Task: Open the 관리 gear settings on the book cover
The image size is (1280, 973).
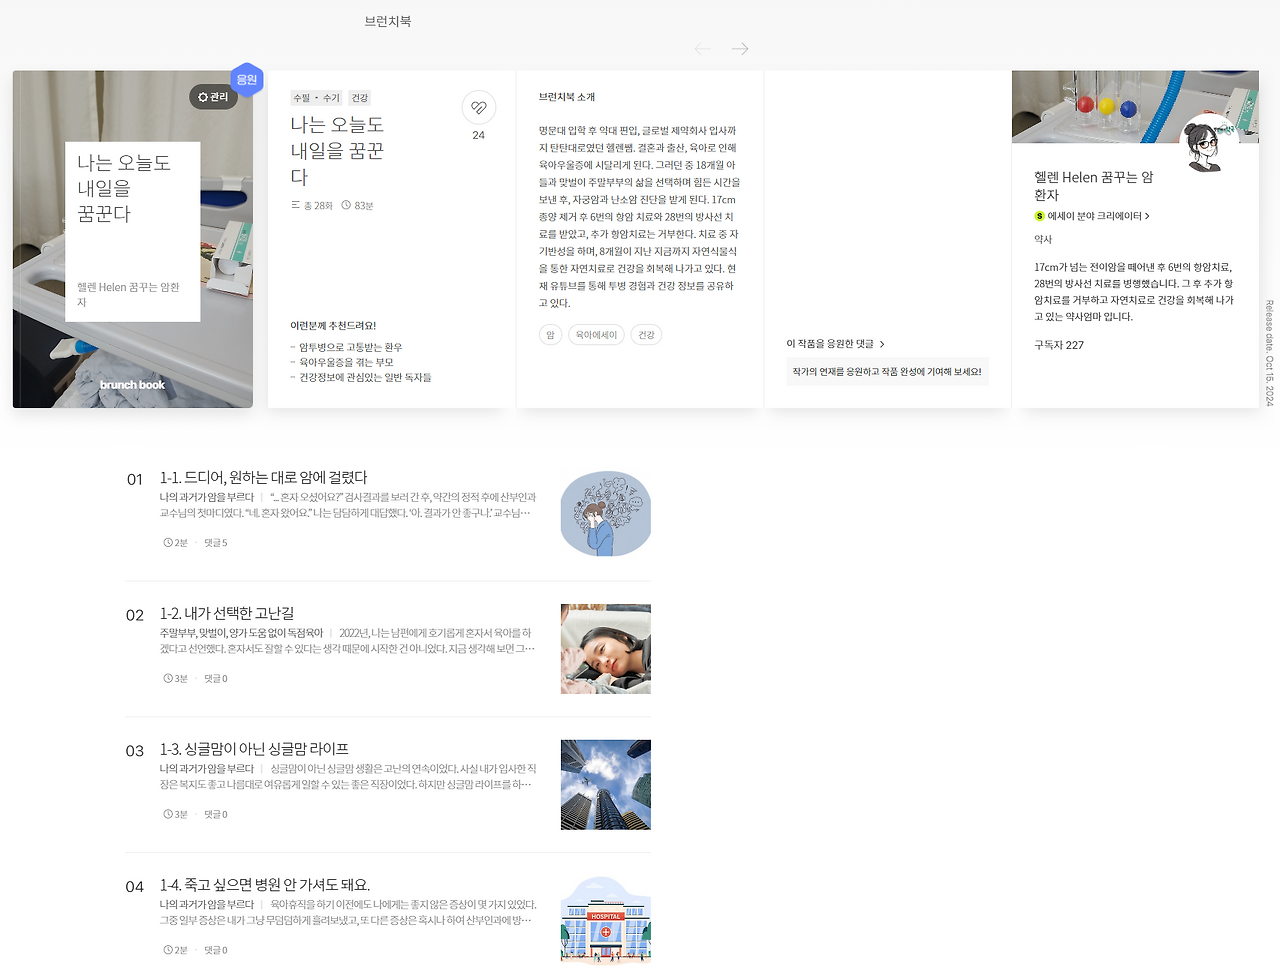Action: (x=212, y=97)
